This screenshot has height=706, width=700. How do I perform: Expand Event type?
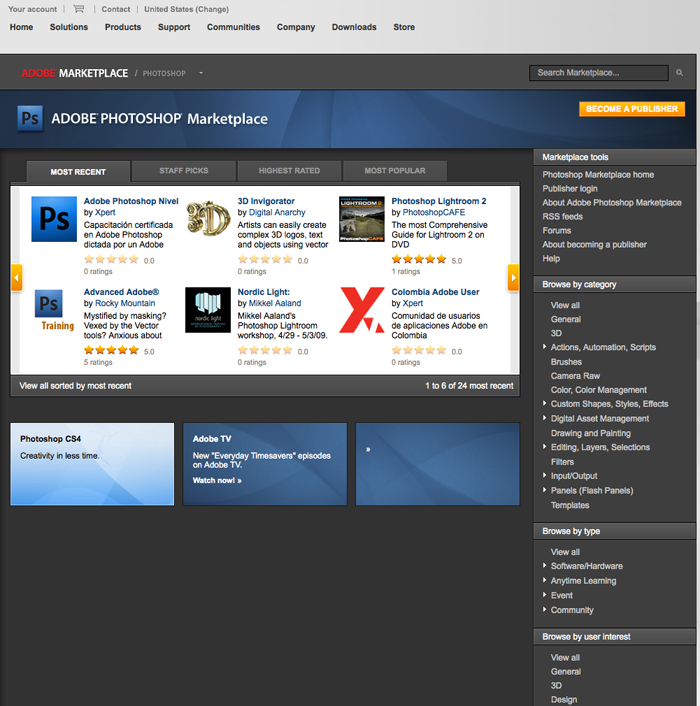click(544, 595)
